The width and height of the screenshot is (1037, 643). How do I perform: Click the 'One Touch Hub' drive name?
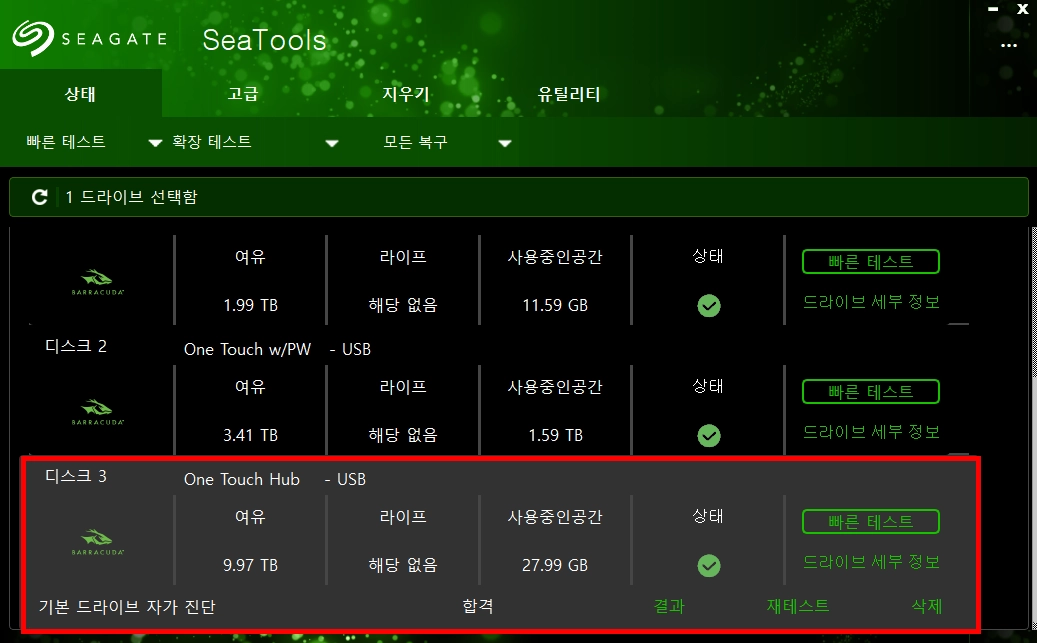[241, 479]
